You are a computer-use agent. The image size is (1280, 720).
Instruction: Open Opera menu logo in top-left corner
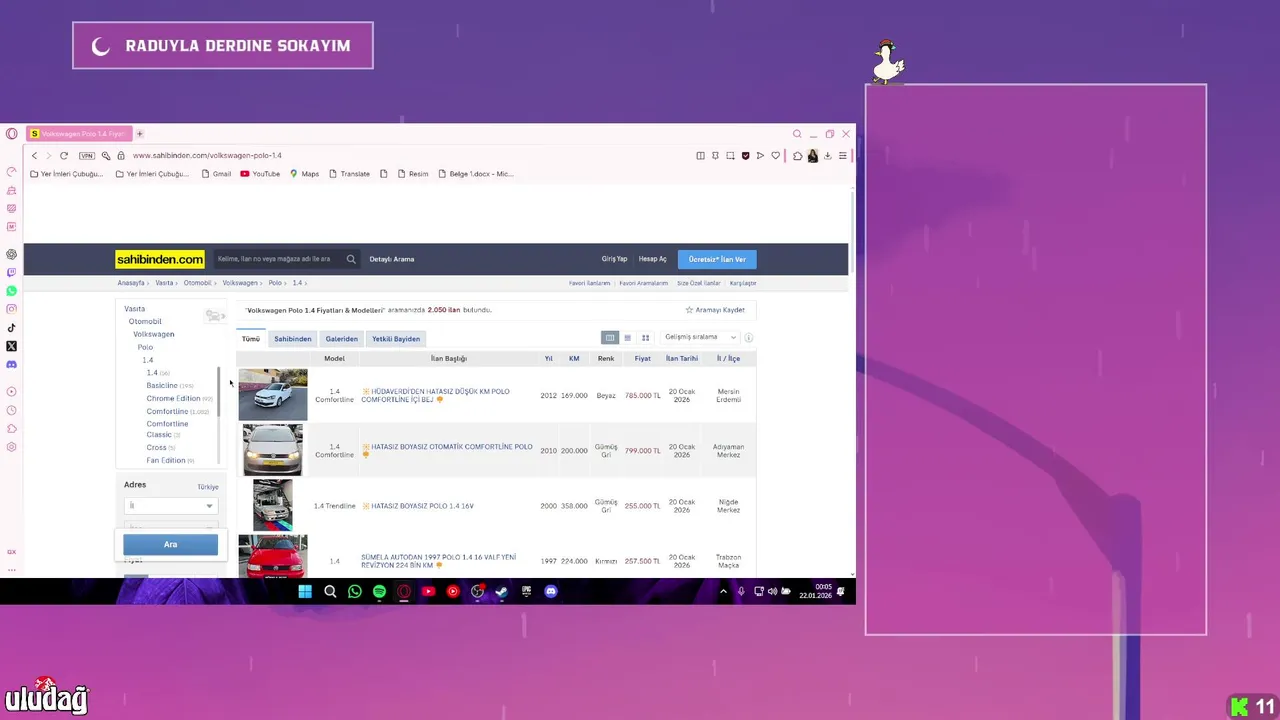11,134
